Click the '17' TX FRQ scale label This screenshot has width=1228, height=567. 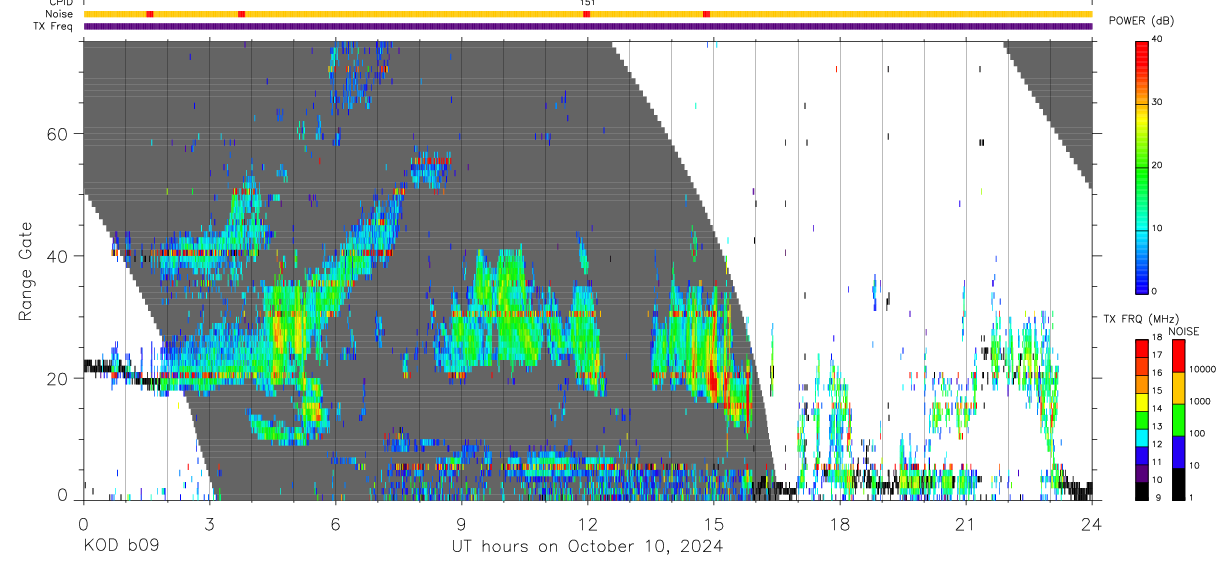point(1158,355)
